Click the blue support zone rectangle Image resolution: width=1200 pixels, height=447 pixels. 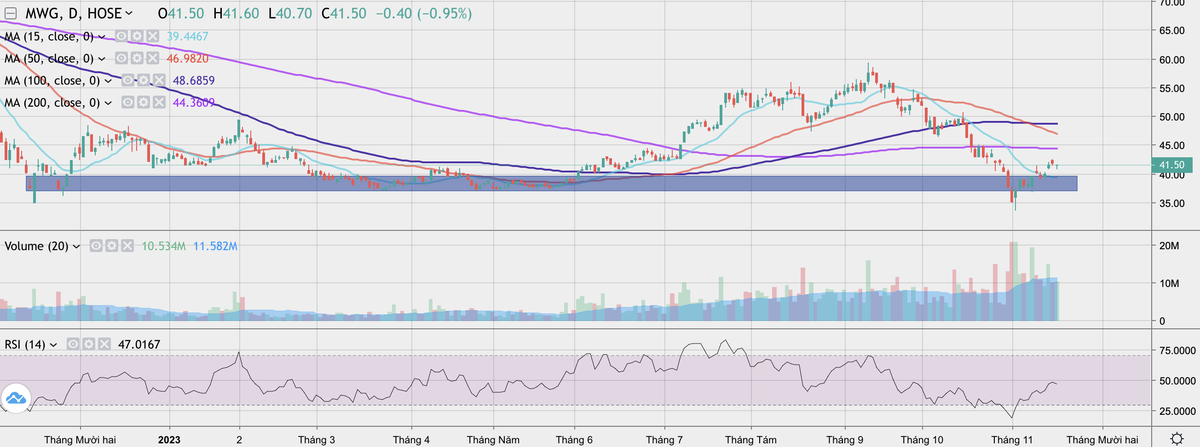pos(300,184)
